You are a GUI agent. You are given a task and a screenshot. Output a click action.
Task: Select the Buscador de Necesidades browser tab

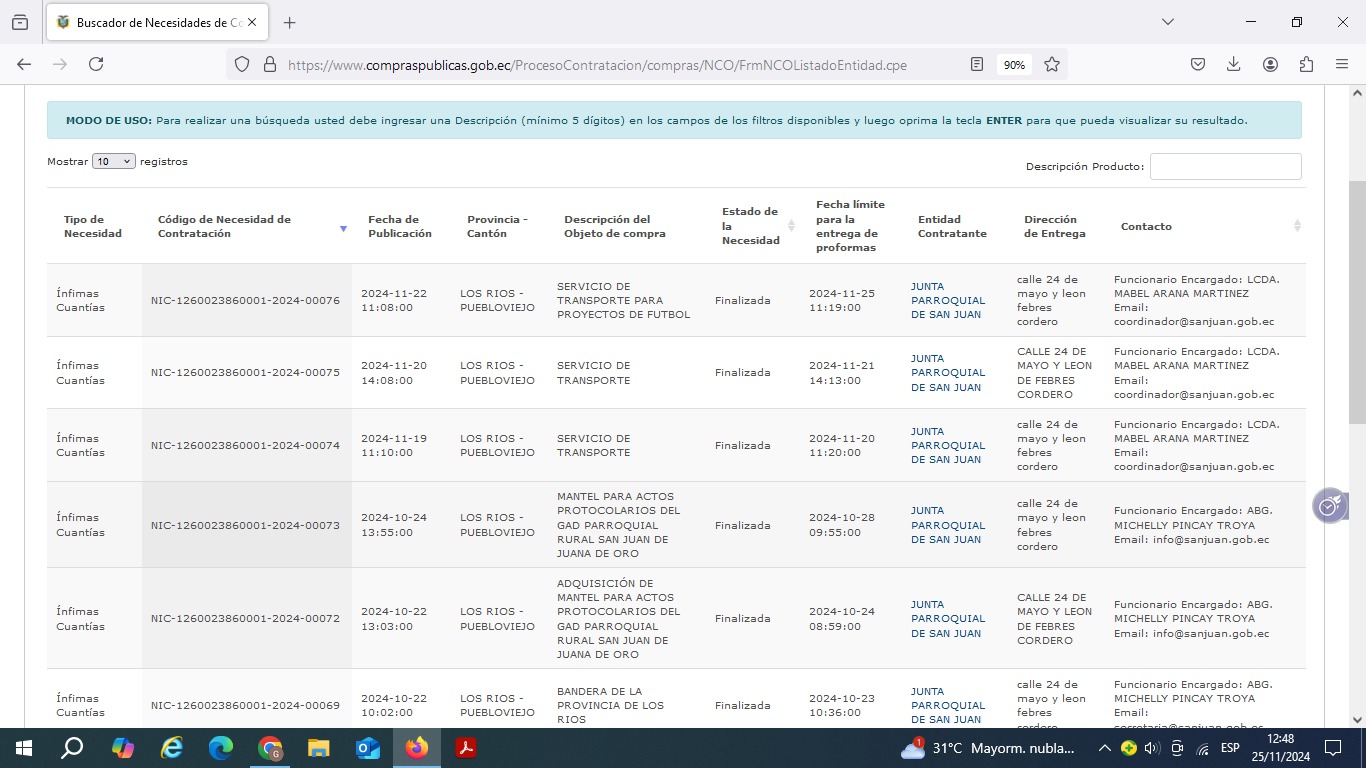coord(150,22)
